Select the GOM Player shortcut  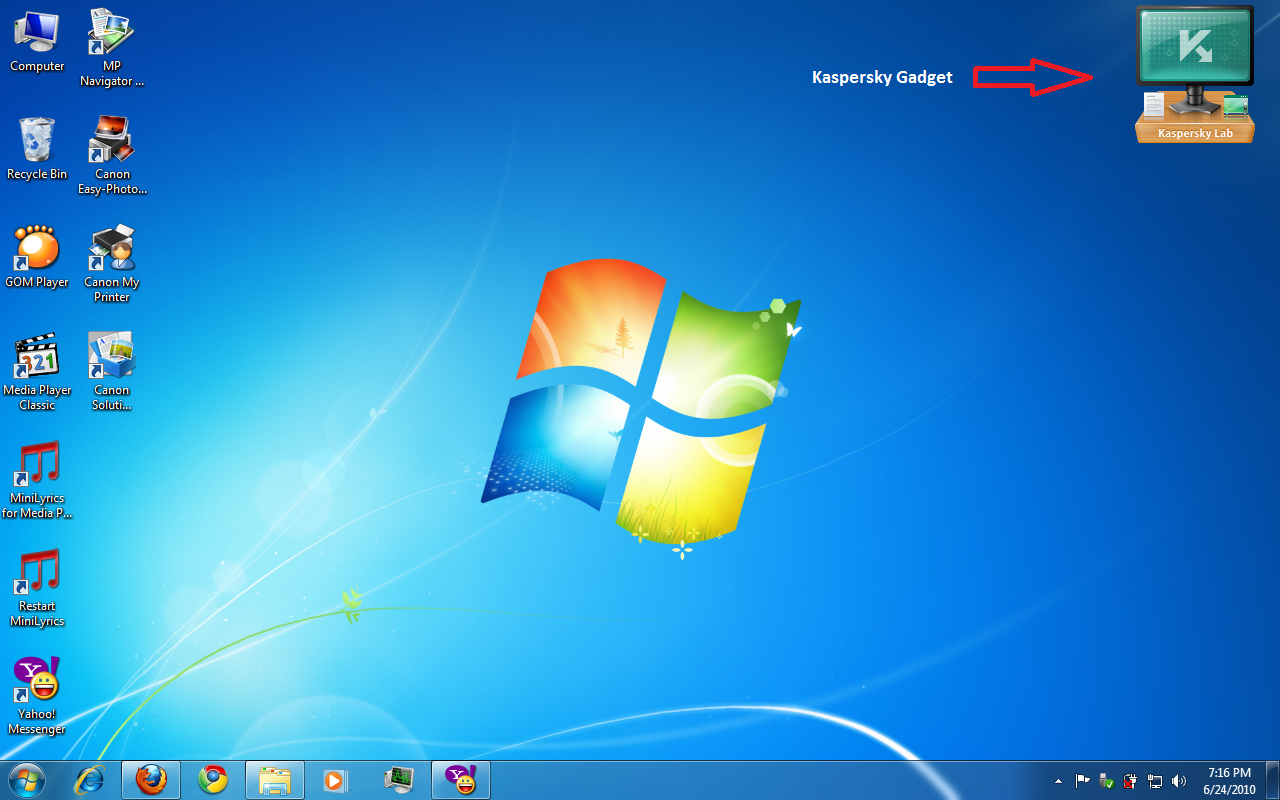[x=37, y=258]
